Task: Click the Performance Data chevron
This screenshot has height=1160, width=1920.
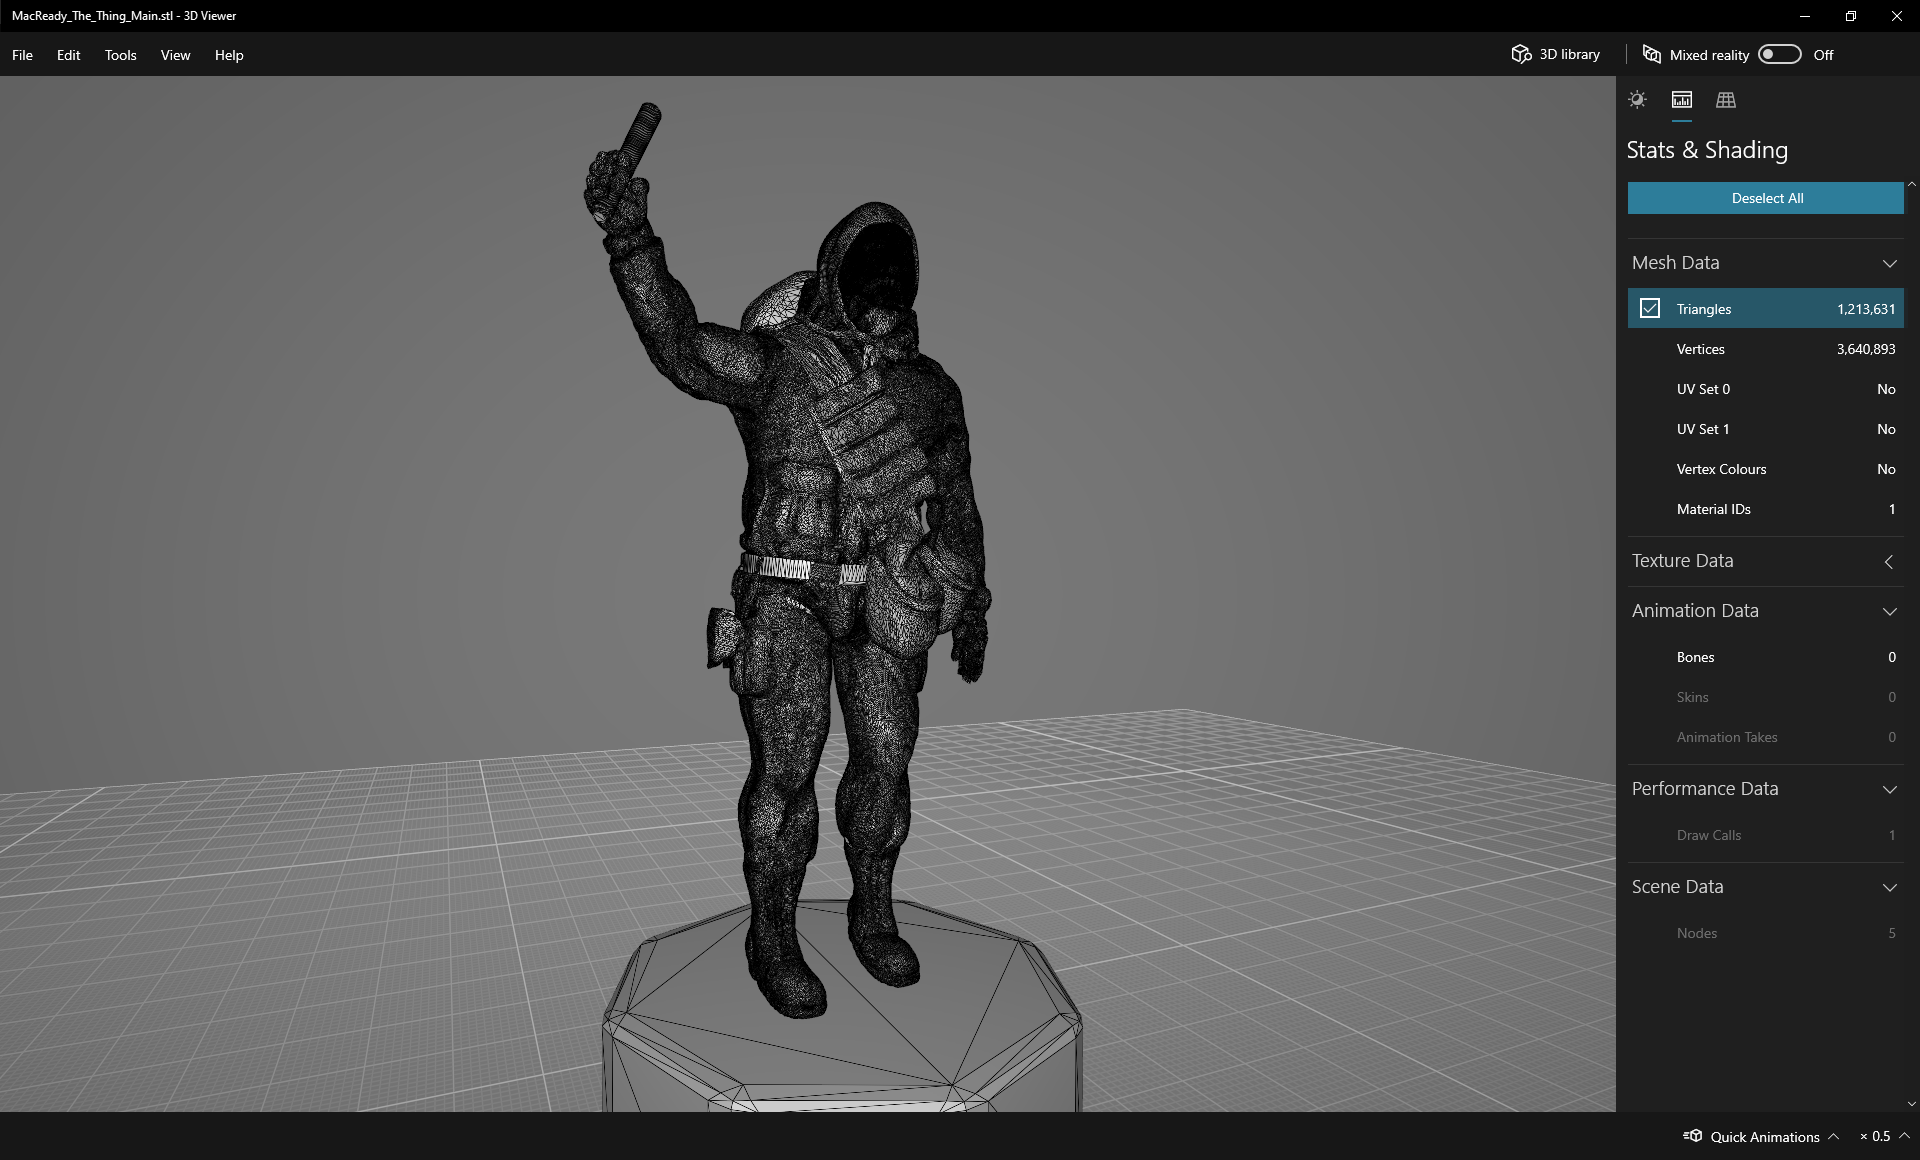Action: pyautogui.click(x=1889, y=789)
